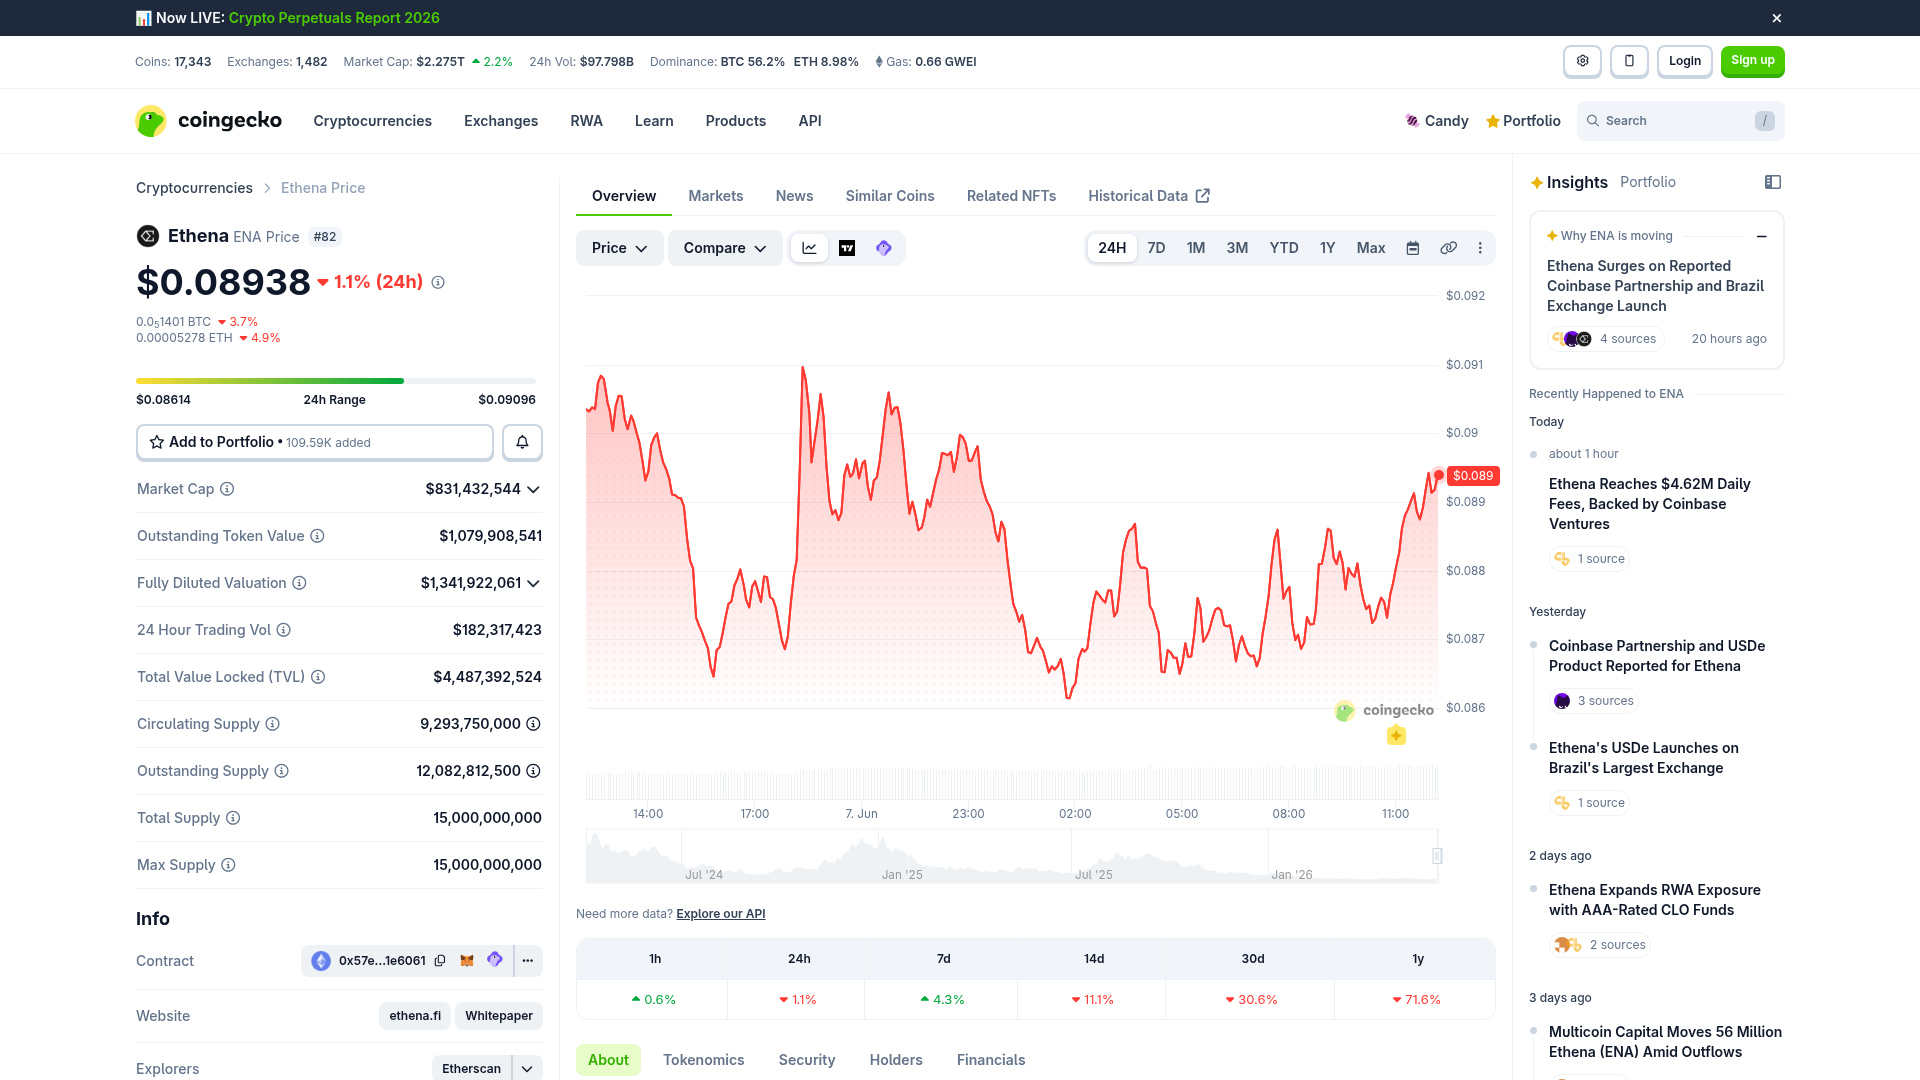
Task: Switch Insights panel to Portfolio tab
Action: point(1648,182)
